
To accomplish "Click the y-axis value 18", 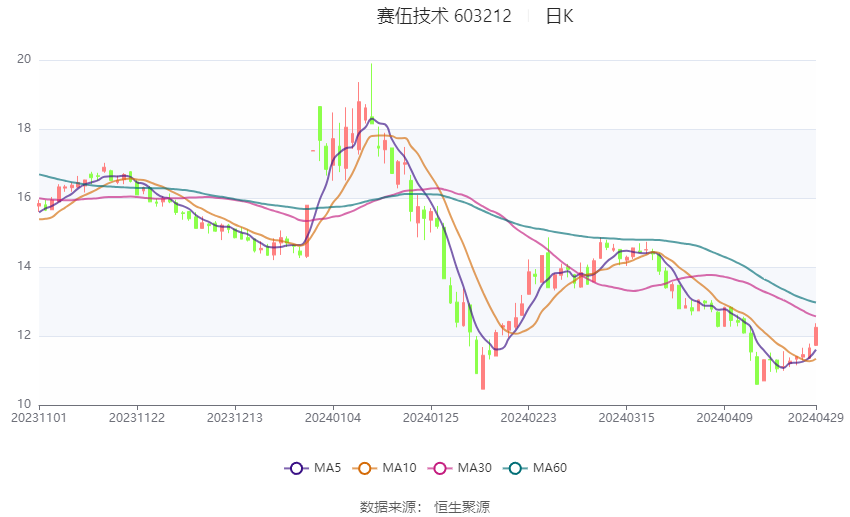I will pos(24,128).
